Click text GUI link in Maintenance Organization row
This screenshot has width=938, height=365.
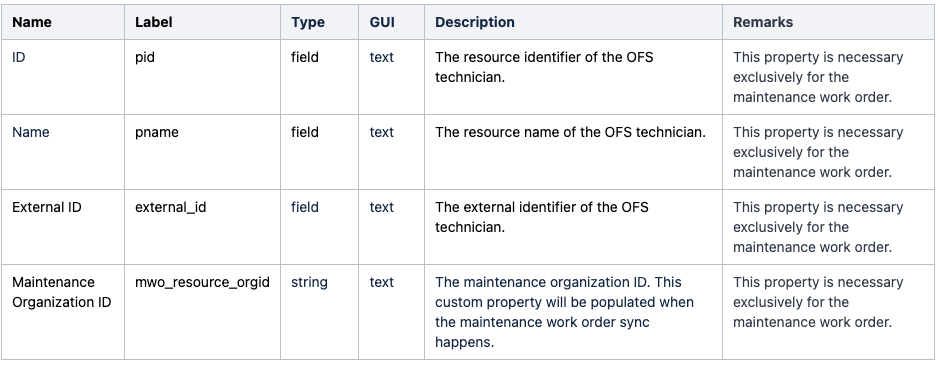point(382,282)
